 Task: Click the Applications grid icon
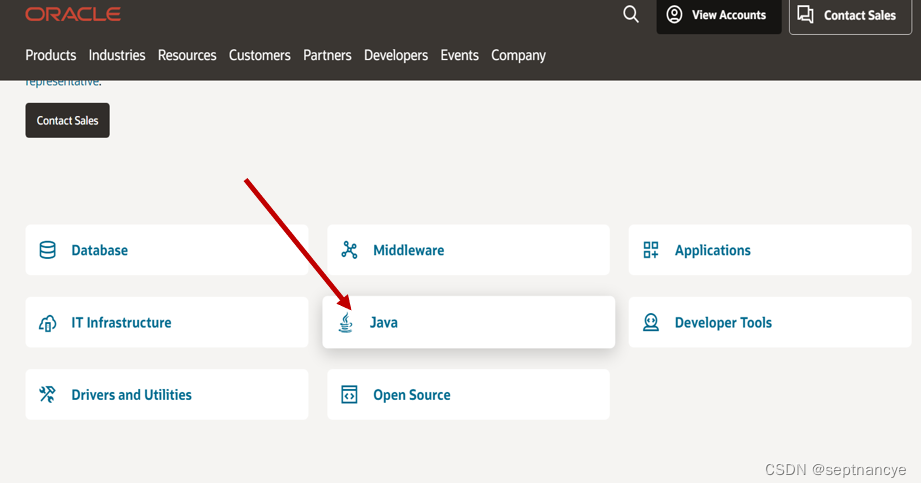(651, 250)
